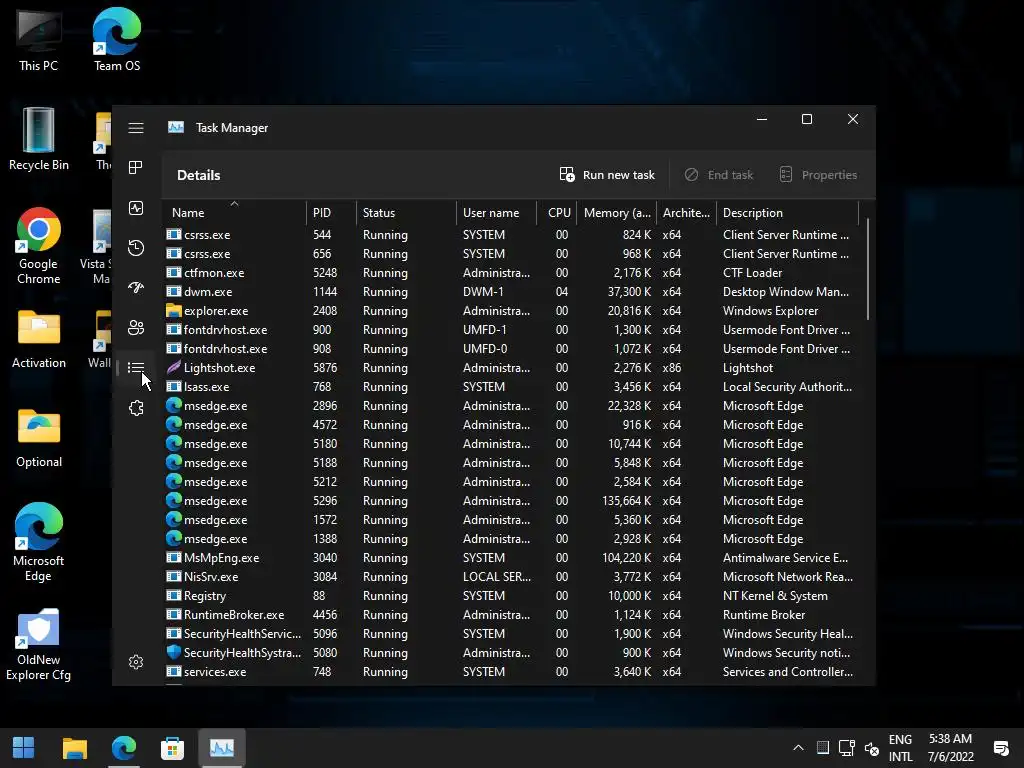The height and width of the screenshot is (768, 1024).
Task: Select the RuntimeBroker.exe process
Action: pyautogui.click(x=513, y=615)
